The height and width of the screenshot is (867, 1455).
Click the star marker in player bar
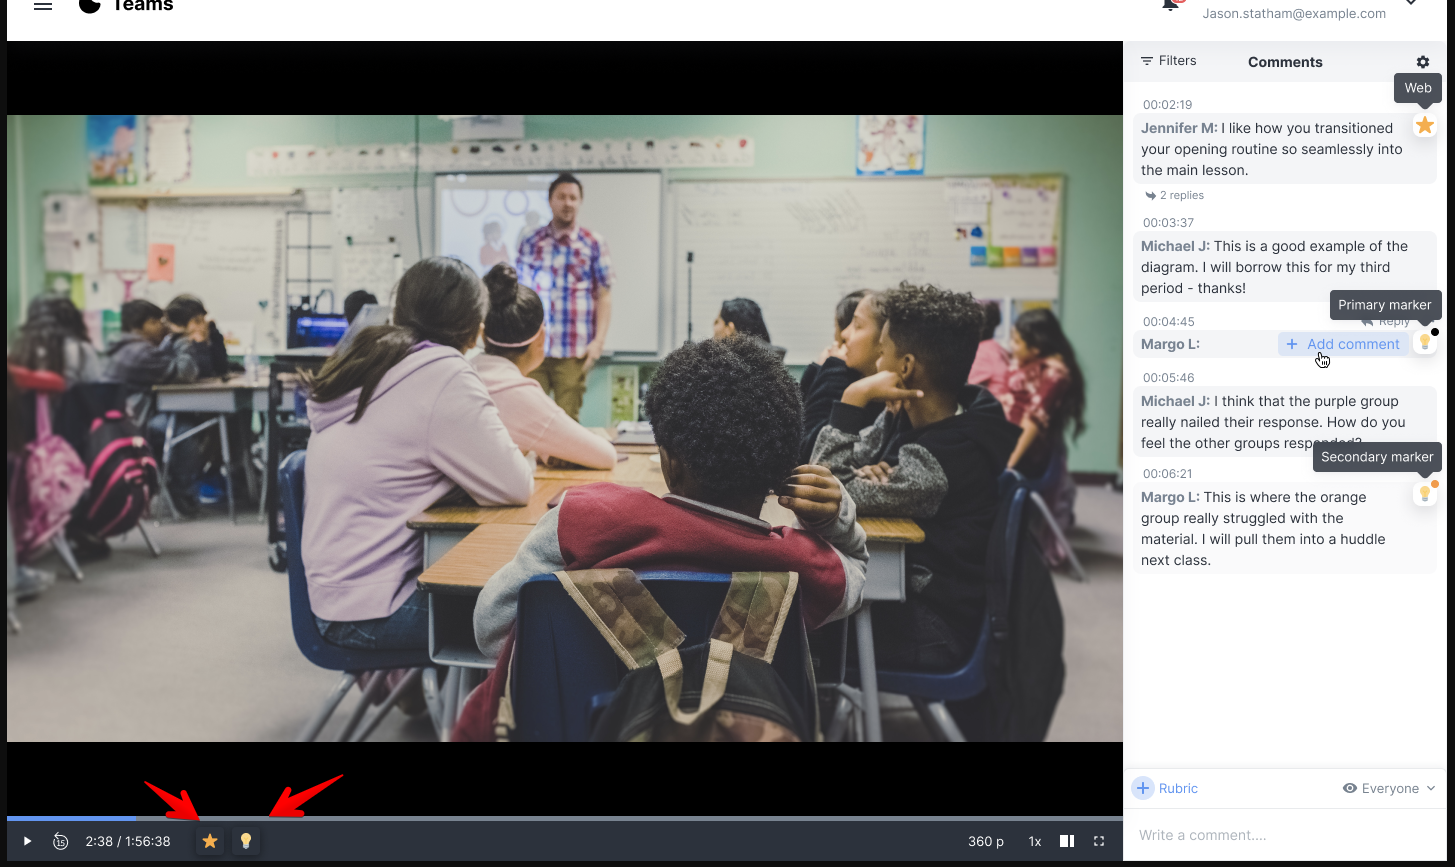click(x=210, y=842)
